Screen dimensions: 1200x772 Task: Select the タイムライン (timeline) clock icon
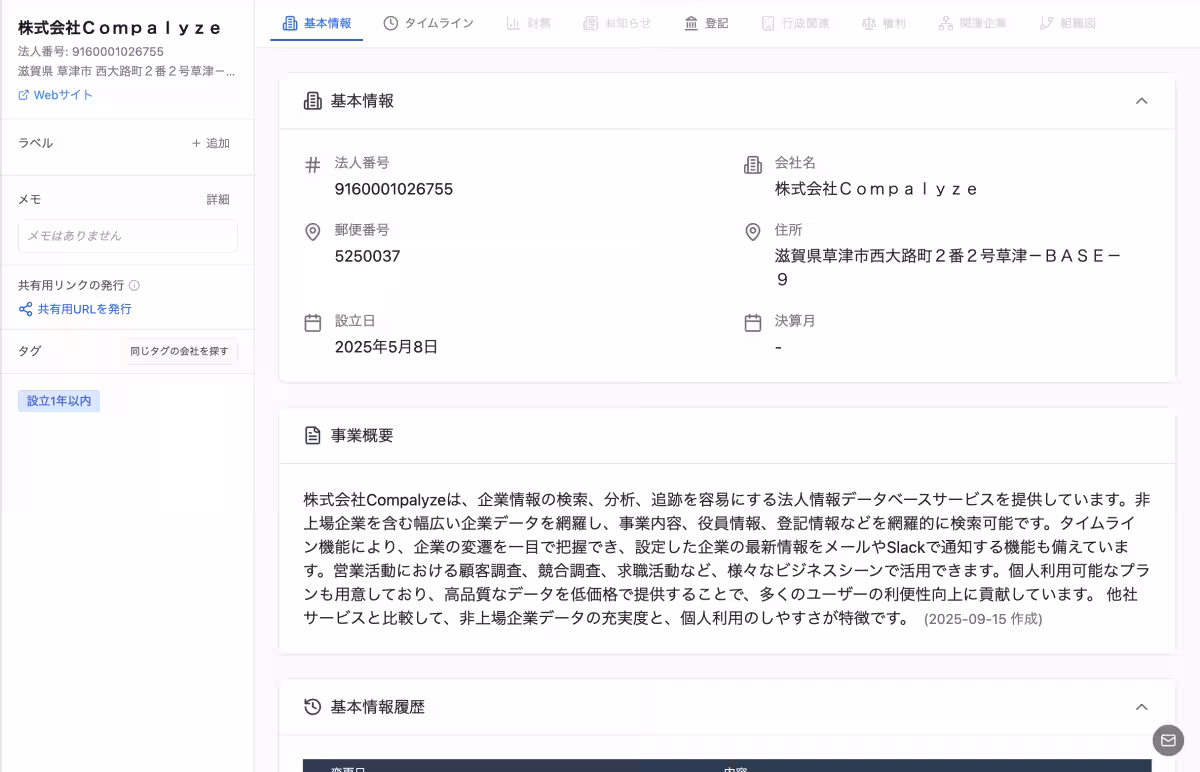click(393, 24)
